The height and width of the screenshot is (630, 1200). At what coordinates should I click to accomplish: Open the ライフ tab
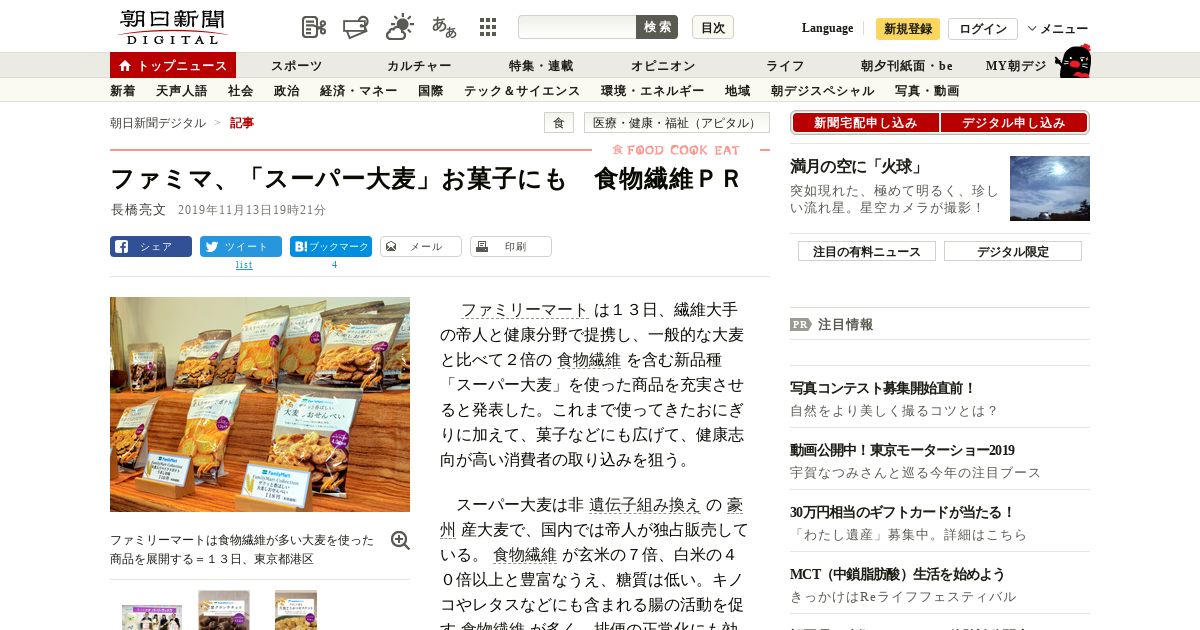(x=785, y=66)
